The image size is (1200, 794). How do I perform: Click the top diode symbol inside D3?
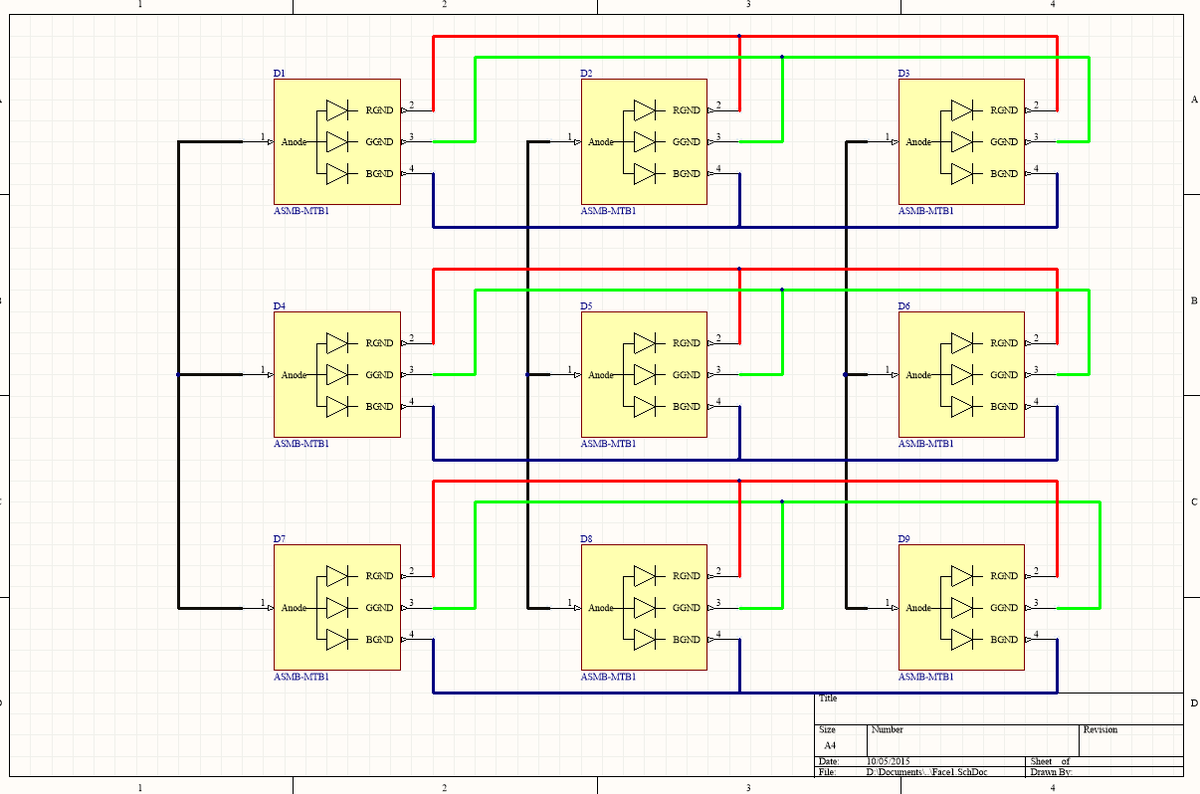962,109
